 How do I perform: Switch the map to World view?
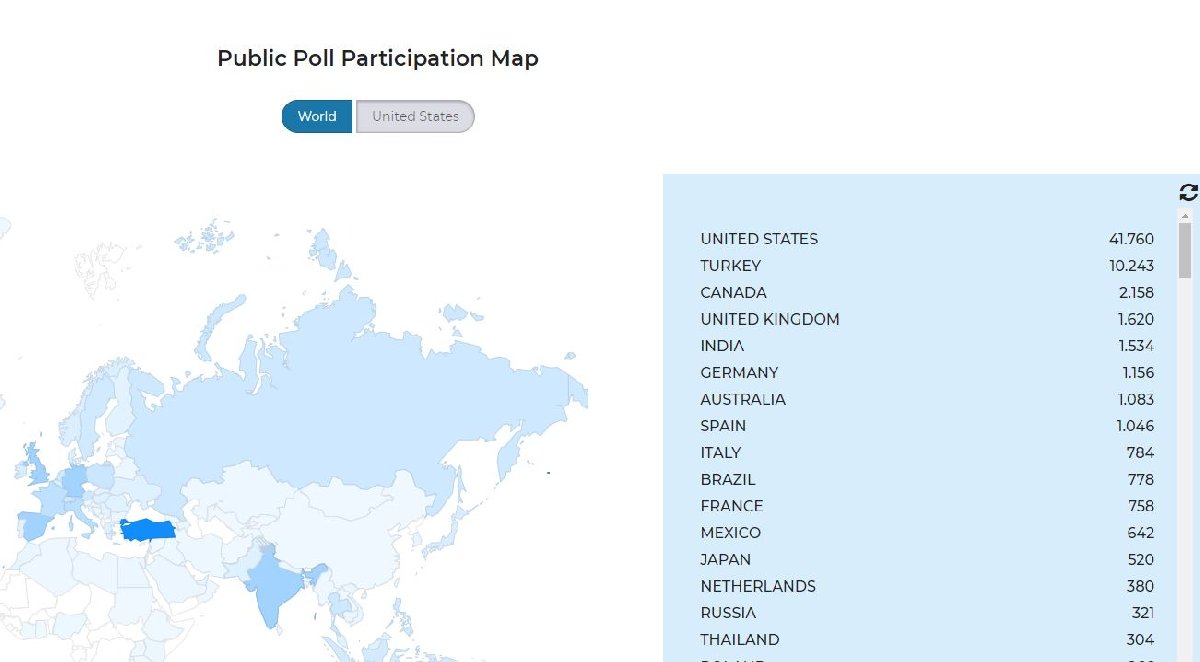tap(316, 117)
